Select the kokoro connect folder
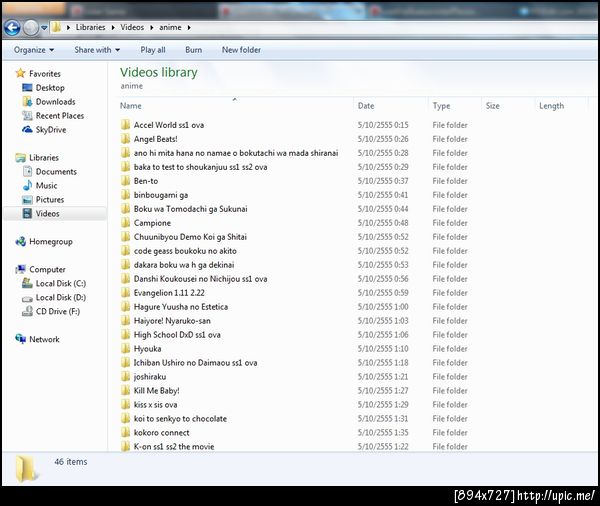The width and height of the screenshot is (600, 506). click(161, 433)
